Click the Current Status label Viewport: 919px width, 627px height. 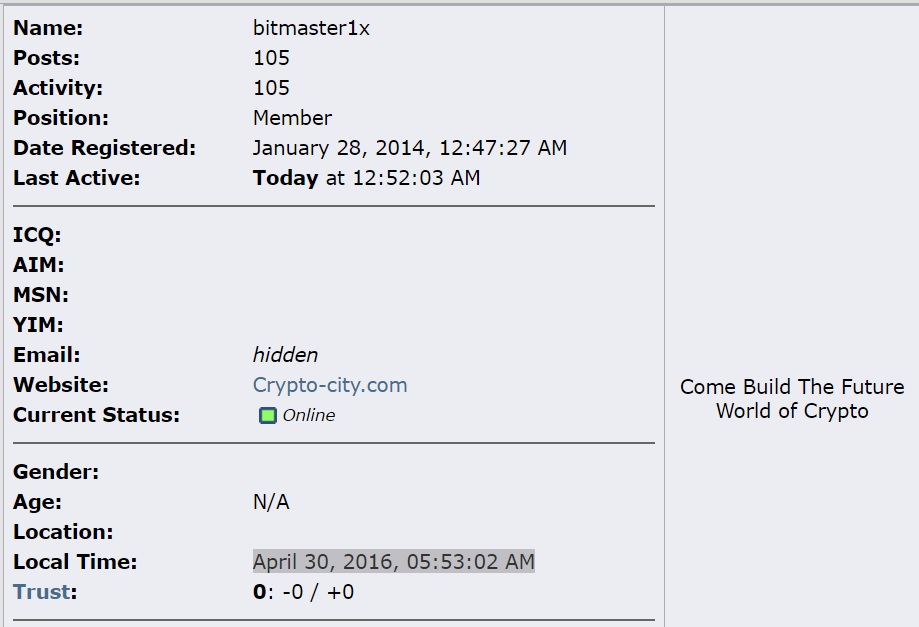click(96, 415)
